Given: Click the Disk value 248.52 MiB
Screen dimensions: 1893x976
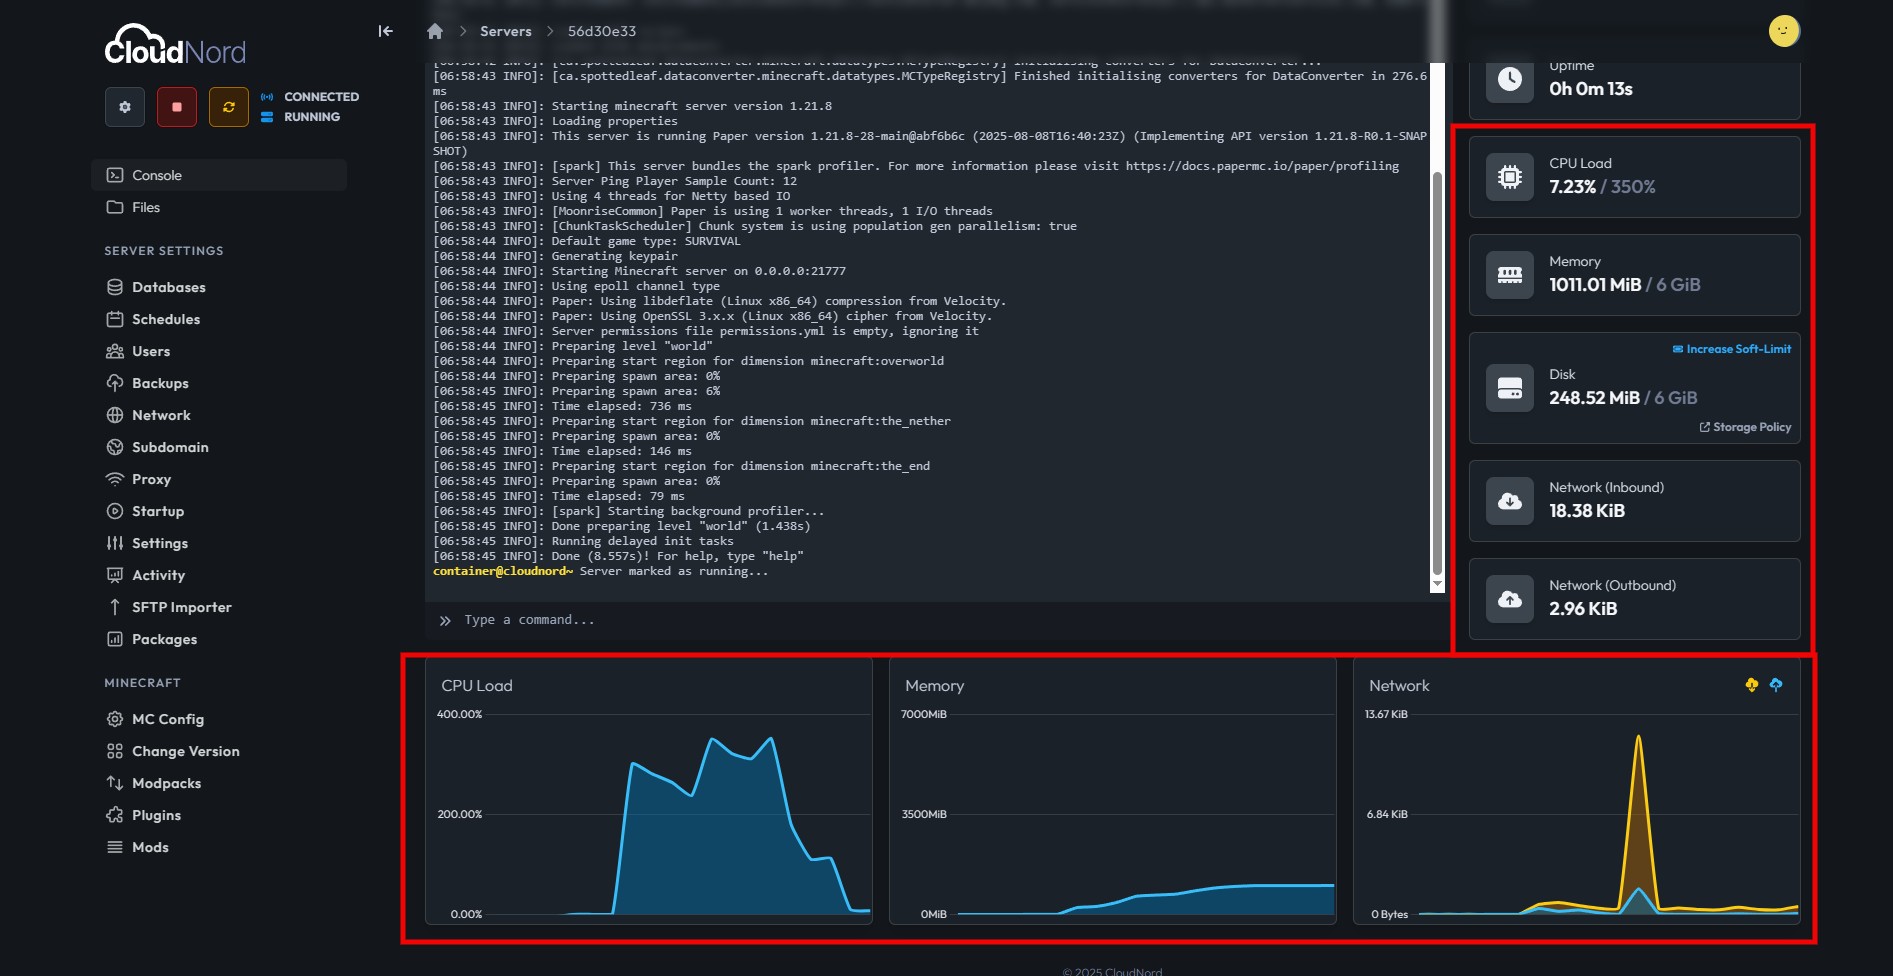Looking at the screenshot, I should (x=1594, y=398).
